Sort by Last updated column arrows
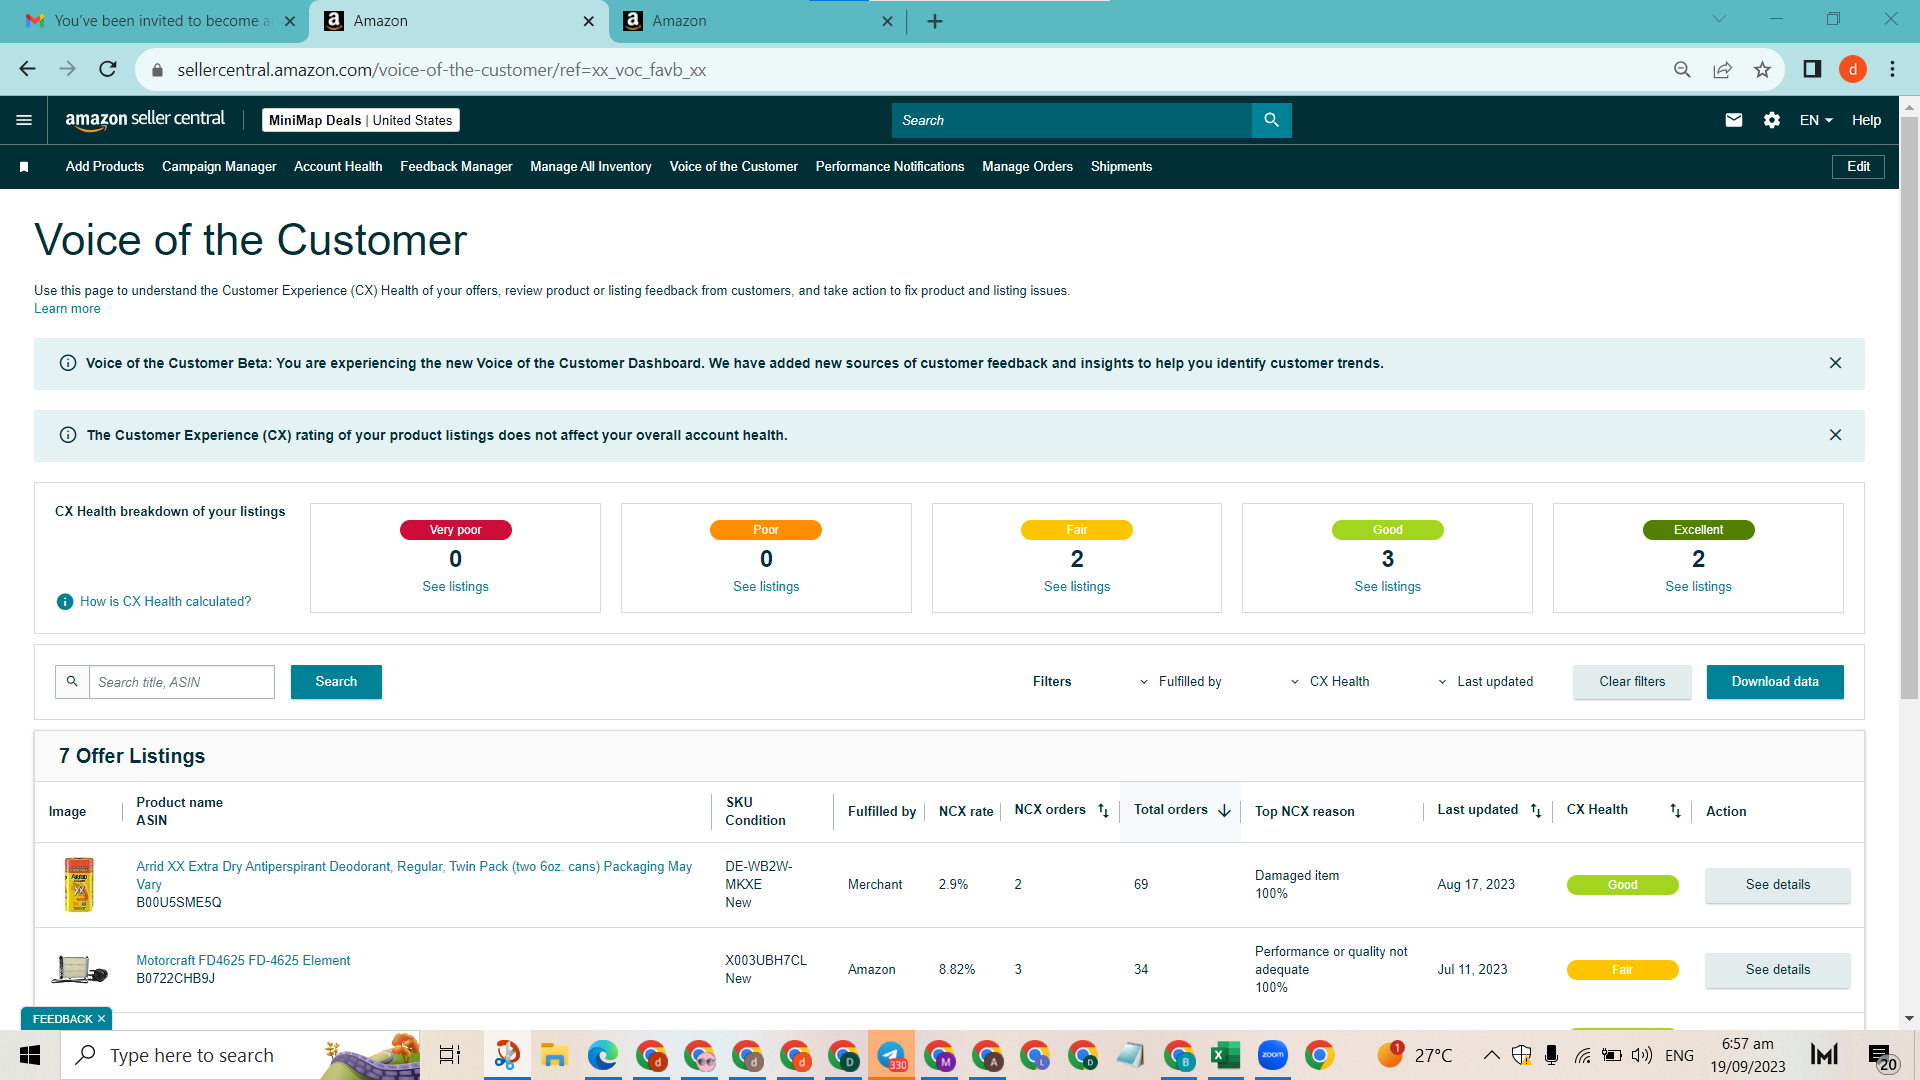 point(1536,811)
